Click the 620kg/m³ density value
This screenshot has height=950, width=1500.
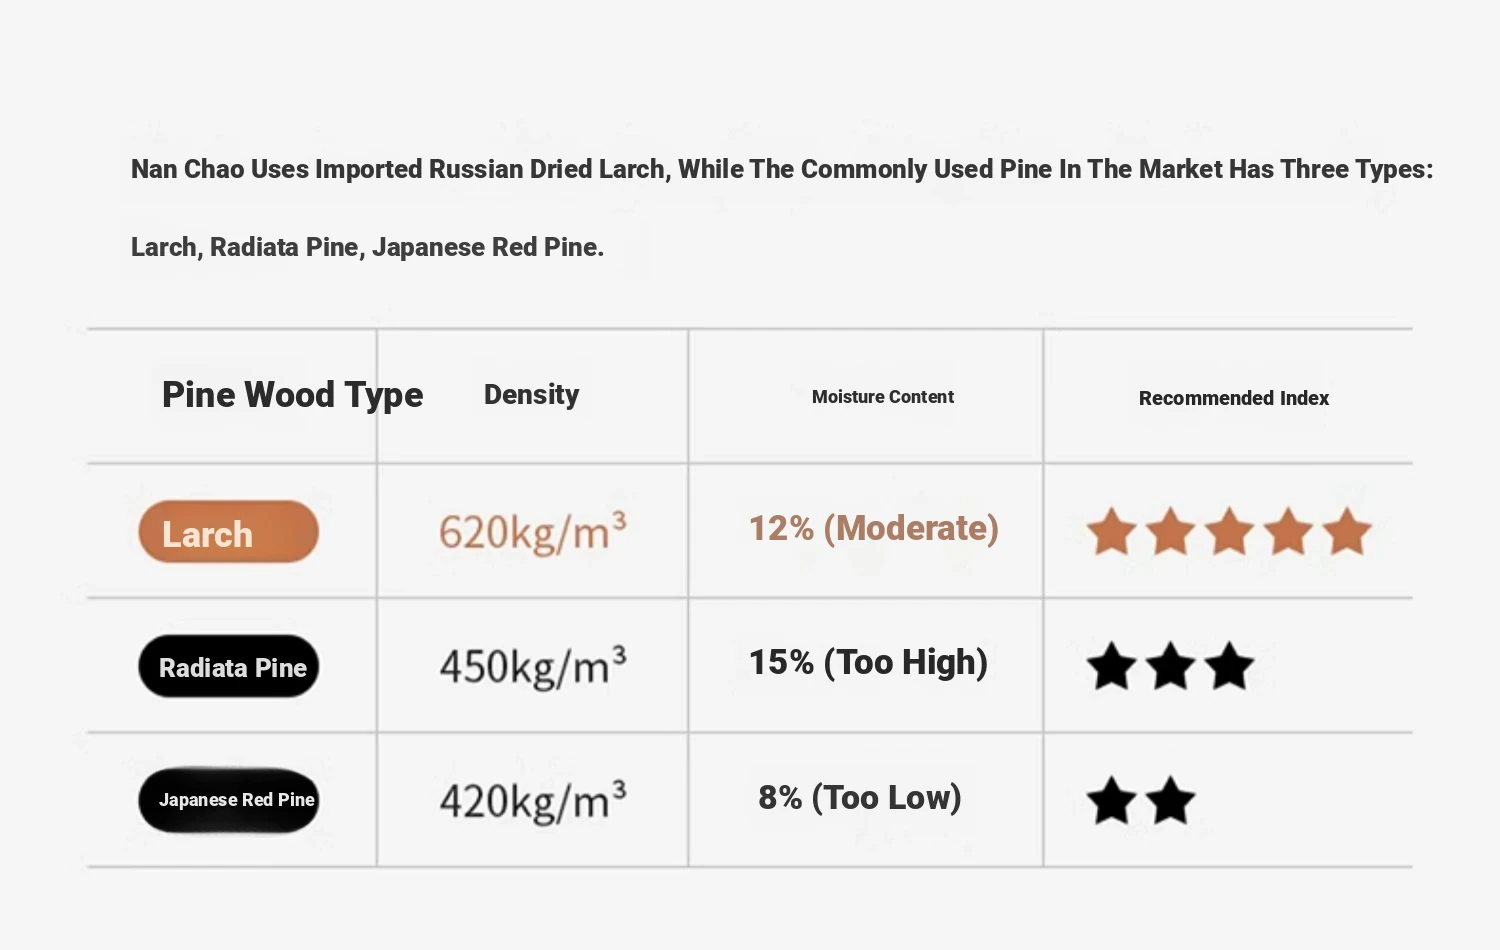(x=532, y=531)
